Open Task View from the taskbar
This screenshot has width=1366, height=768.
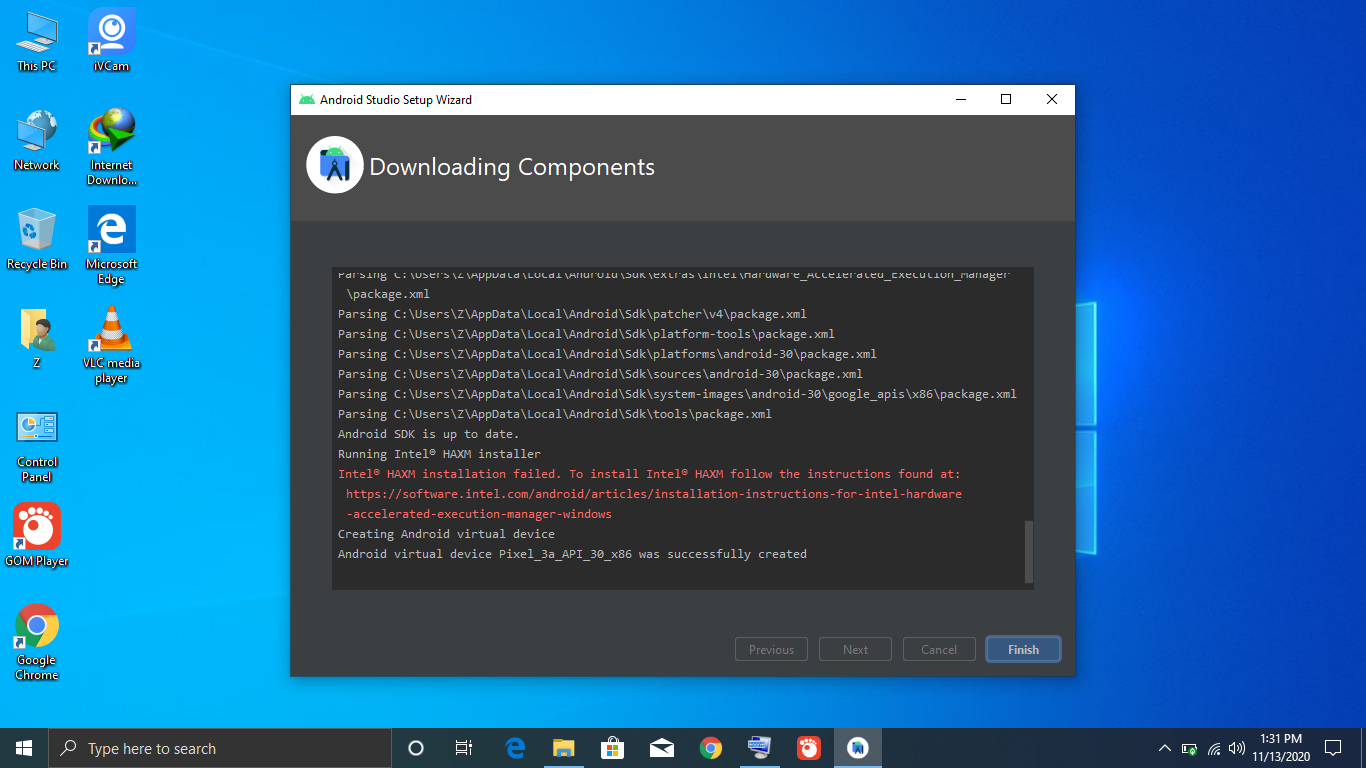(464, 748)
